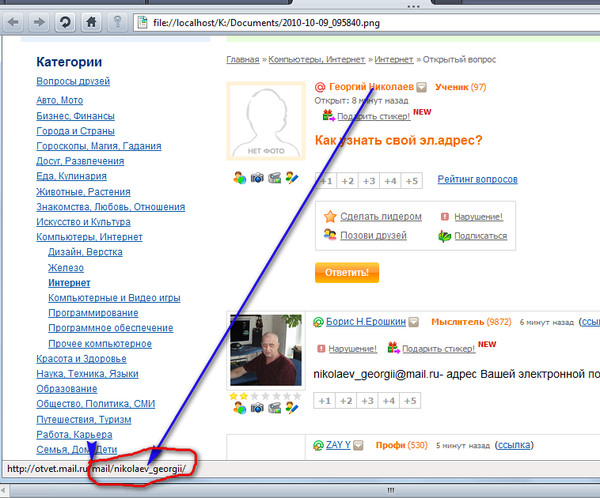Click the green @ icon beside Борис Н.Ерошкин
Image resolution: width=600 pixels, height=498 pixels.
[318, 322]
